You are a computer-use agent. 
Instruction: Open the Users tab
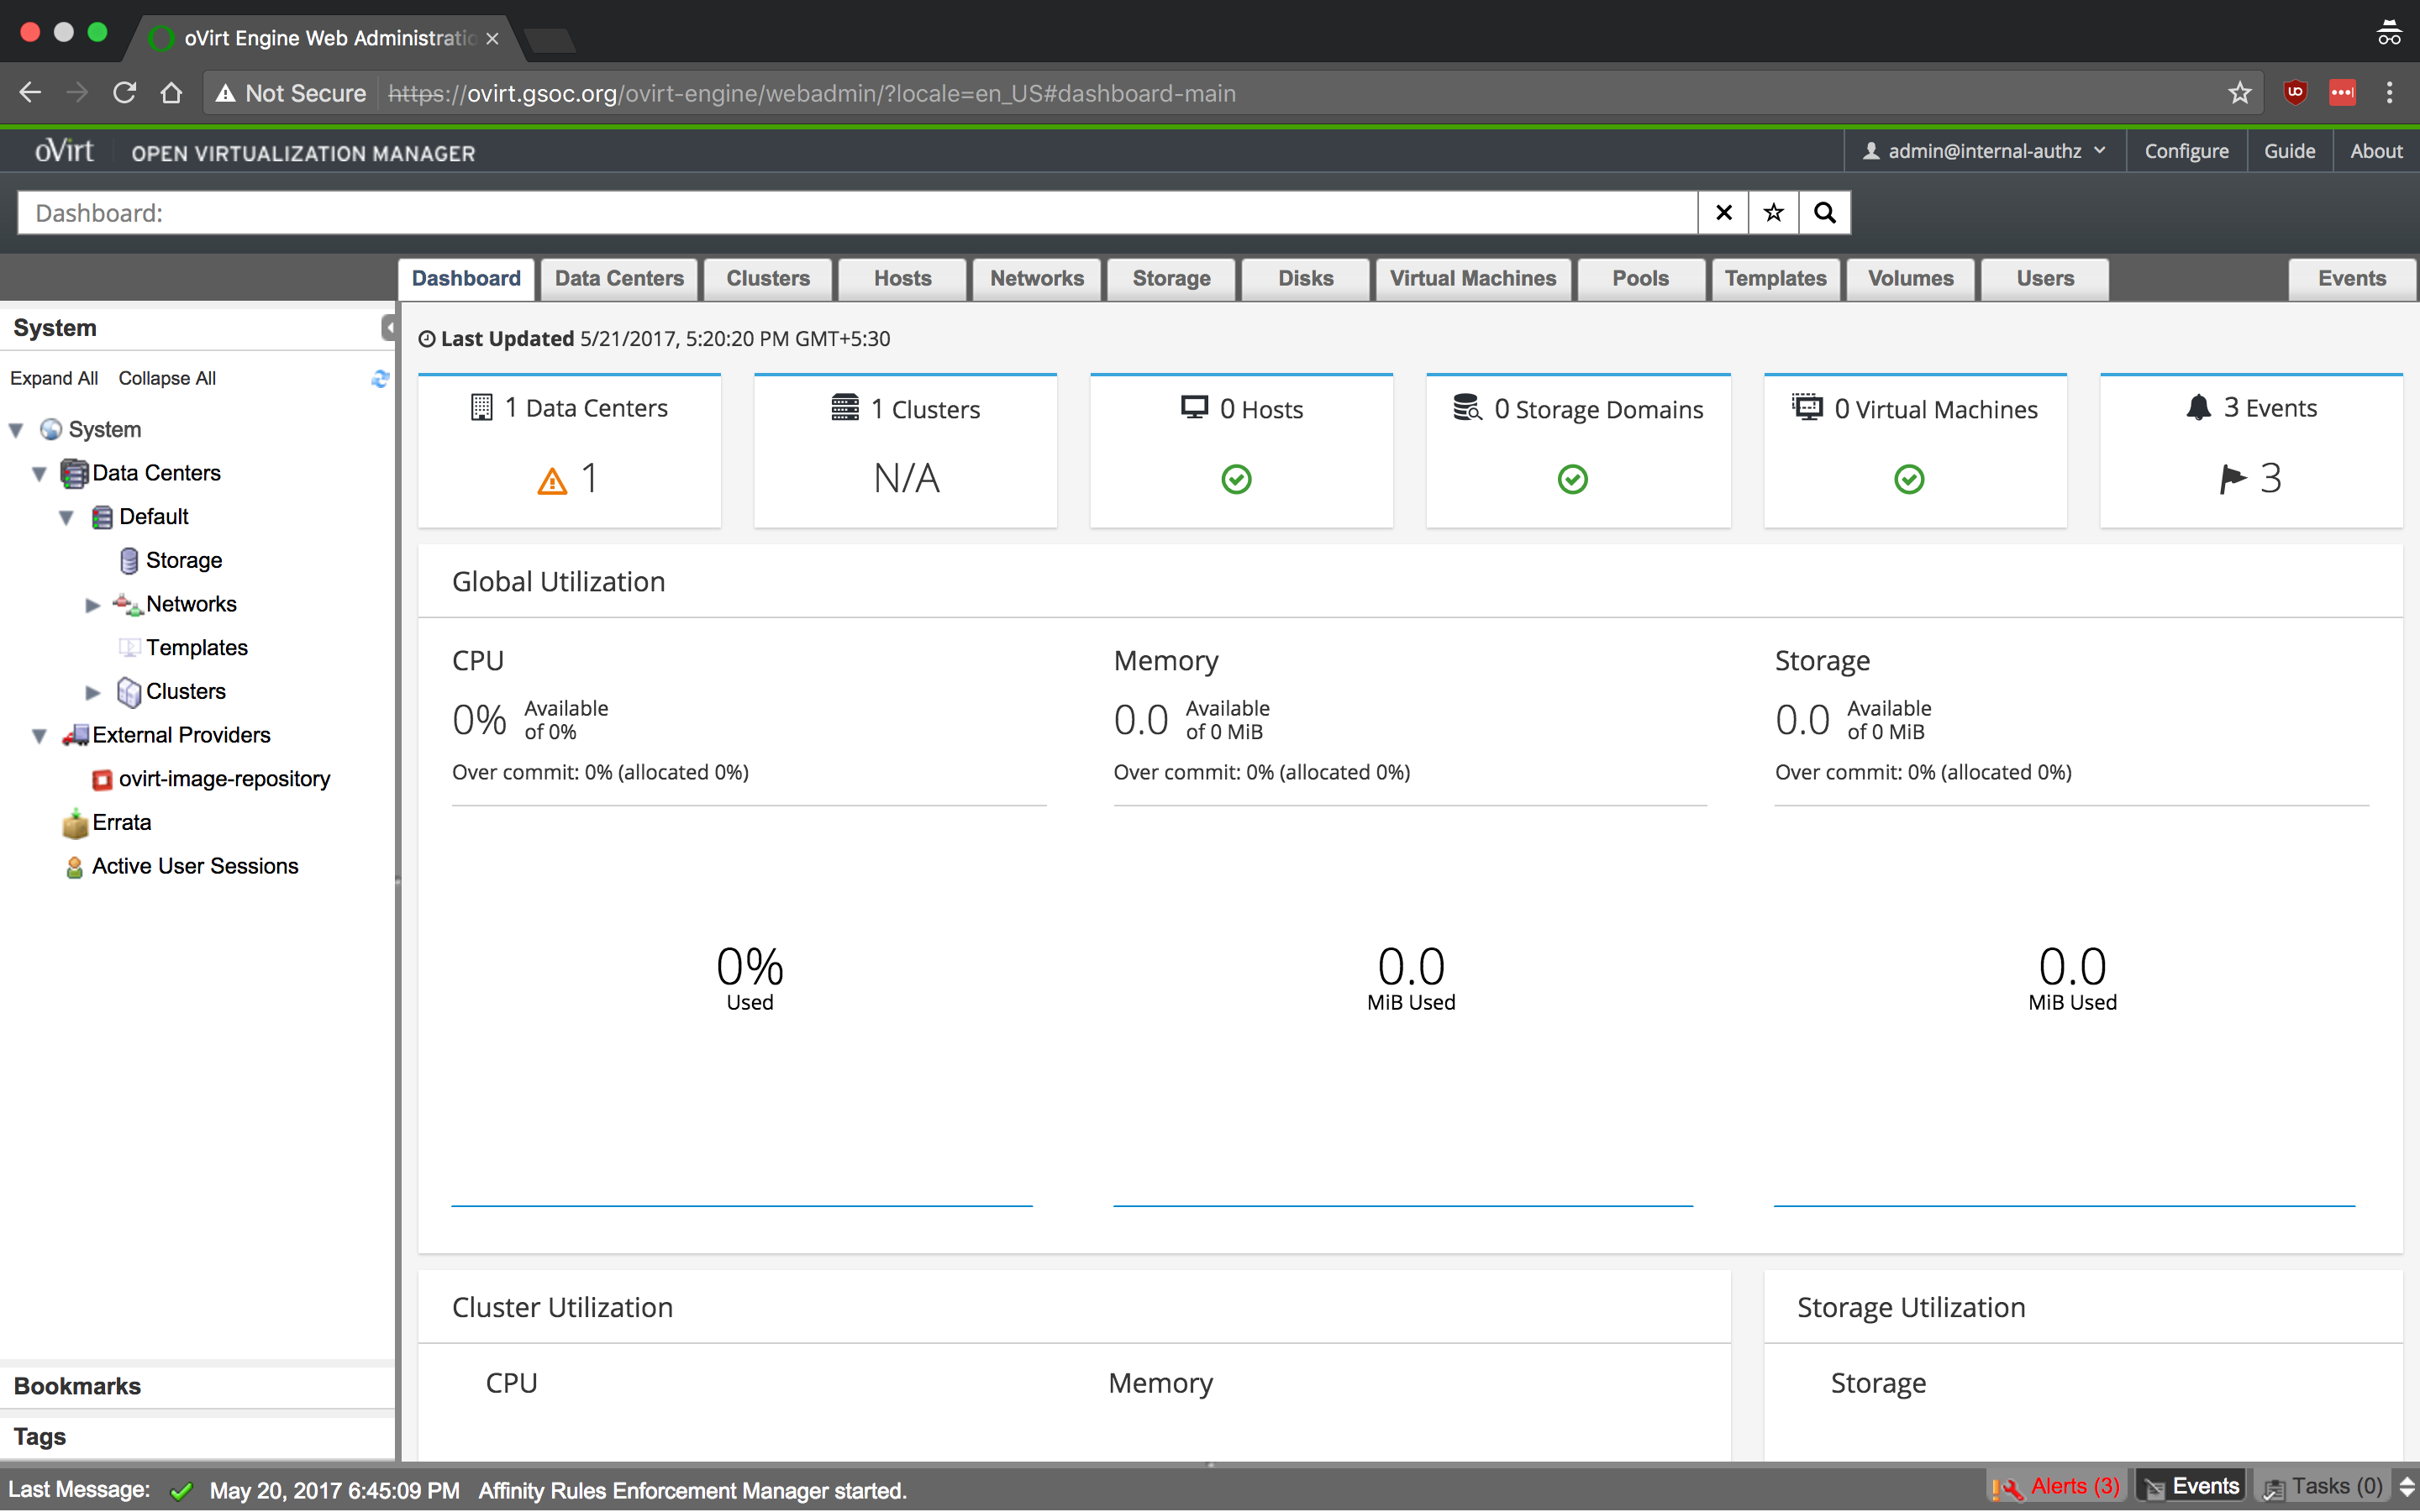(2045, 279)
